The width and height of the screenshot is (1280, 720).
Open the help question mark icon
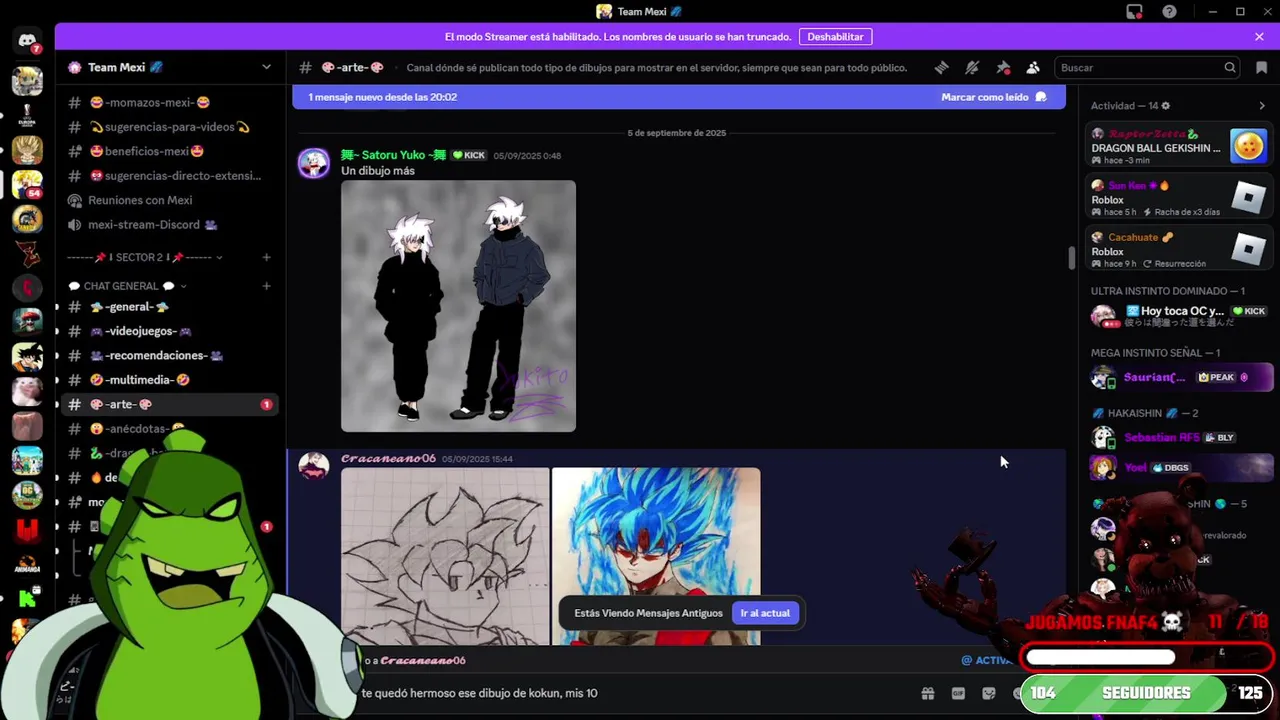(x=1169, y=11)
